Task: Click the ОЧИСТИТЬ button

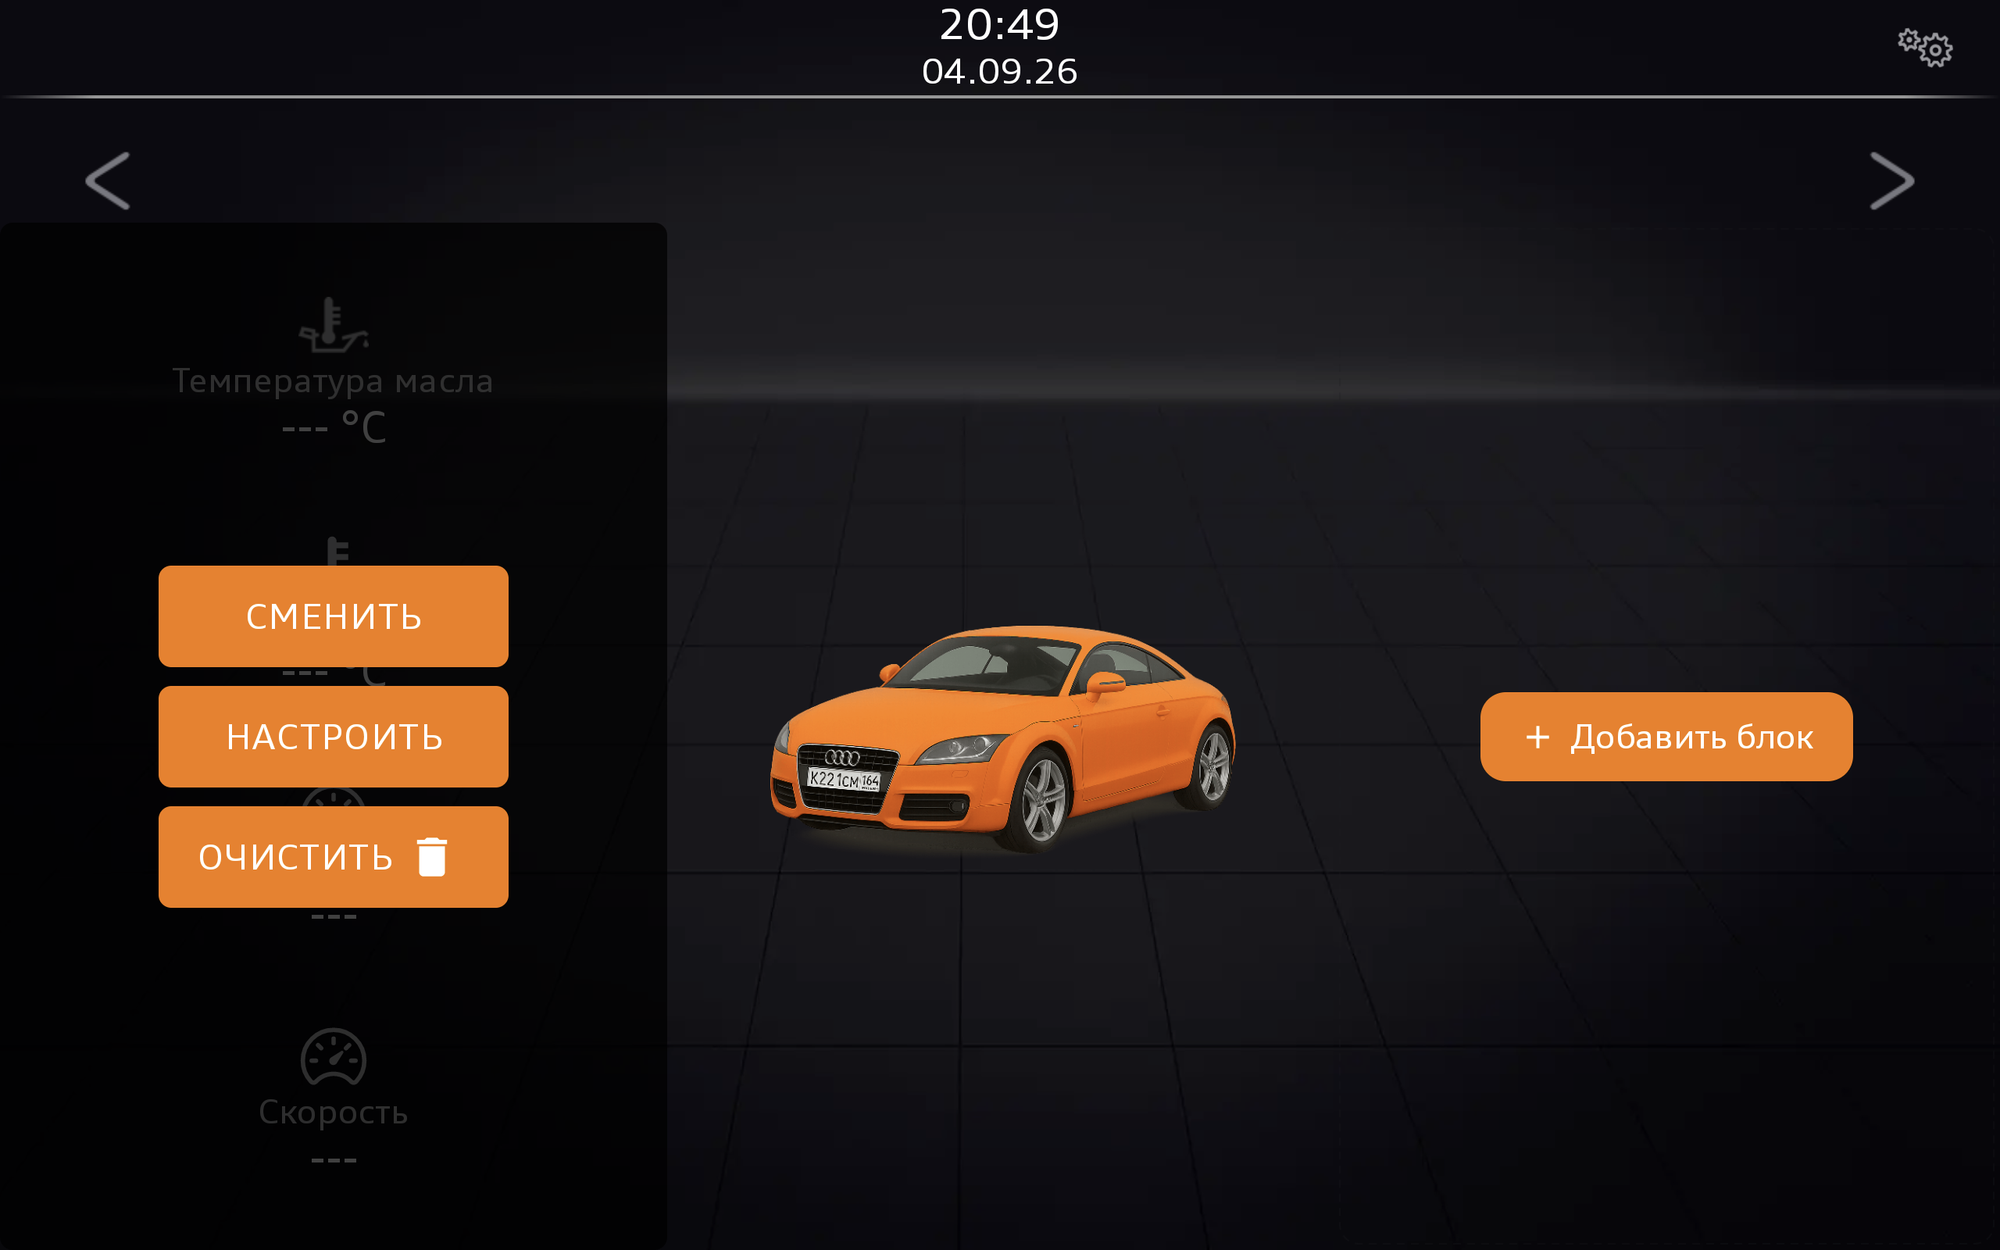Action: point(333,857)
